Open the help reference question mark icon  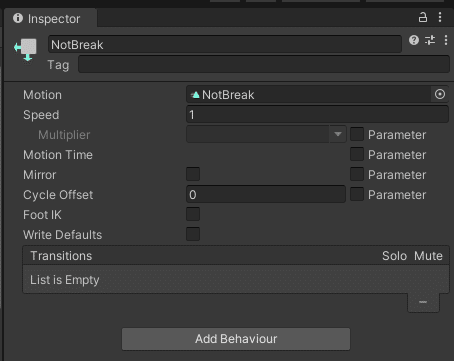point(414,40)
